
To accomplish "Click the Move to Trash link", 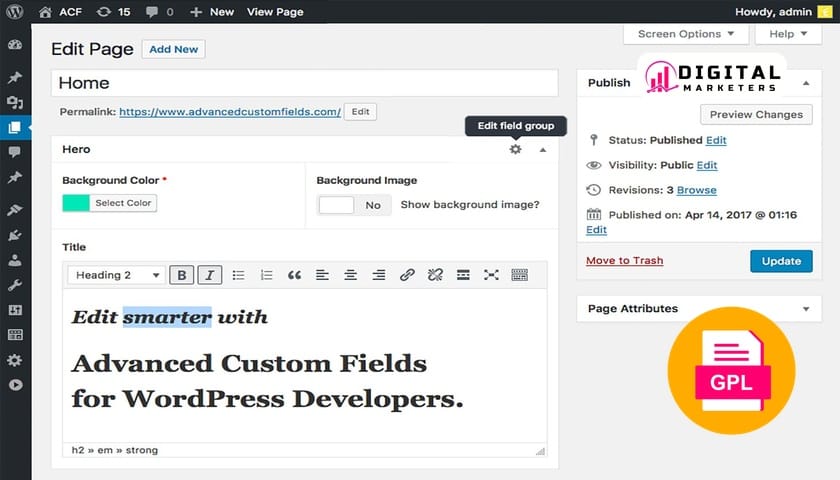I will pos(624,260).
